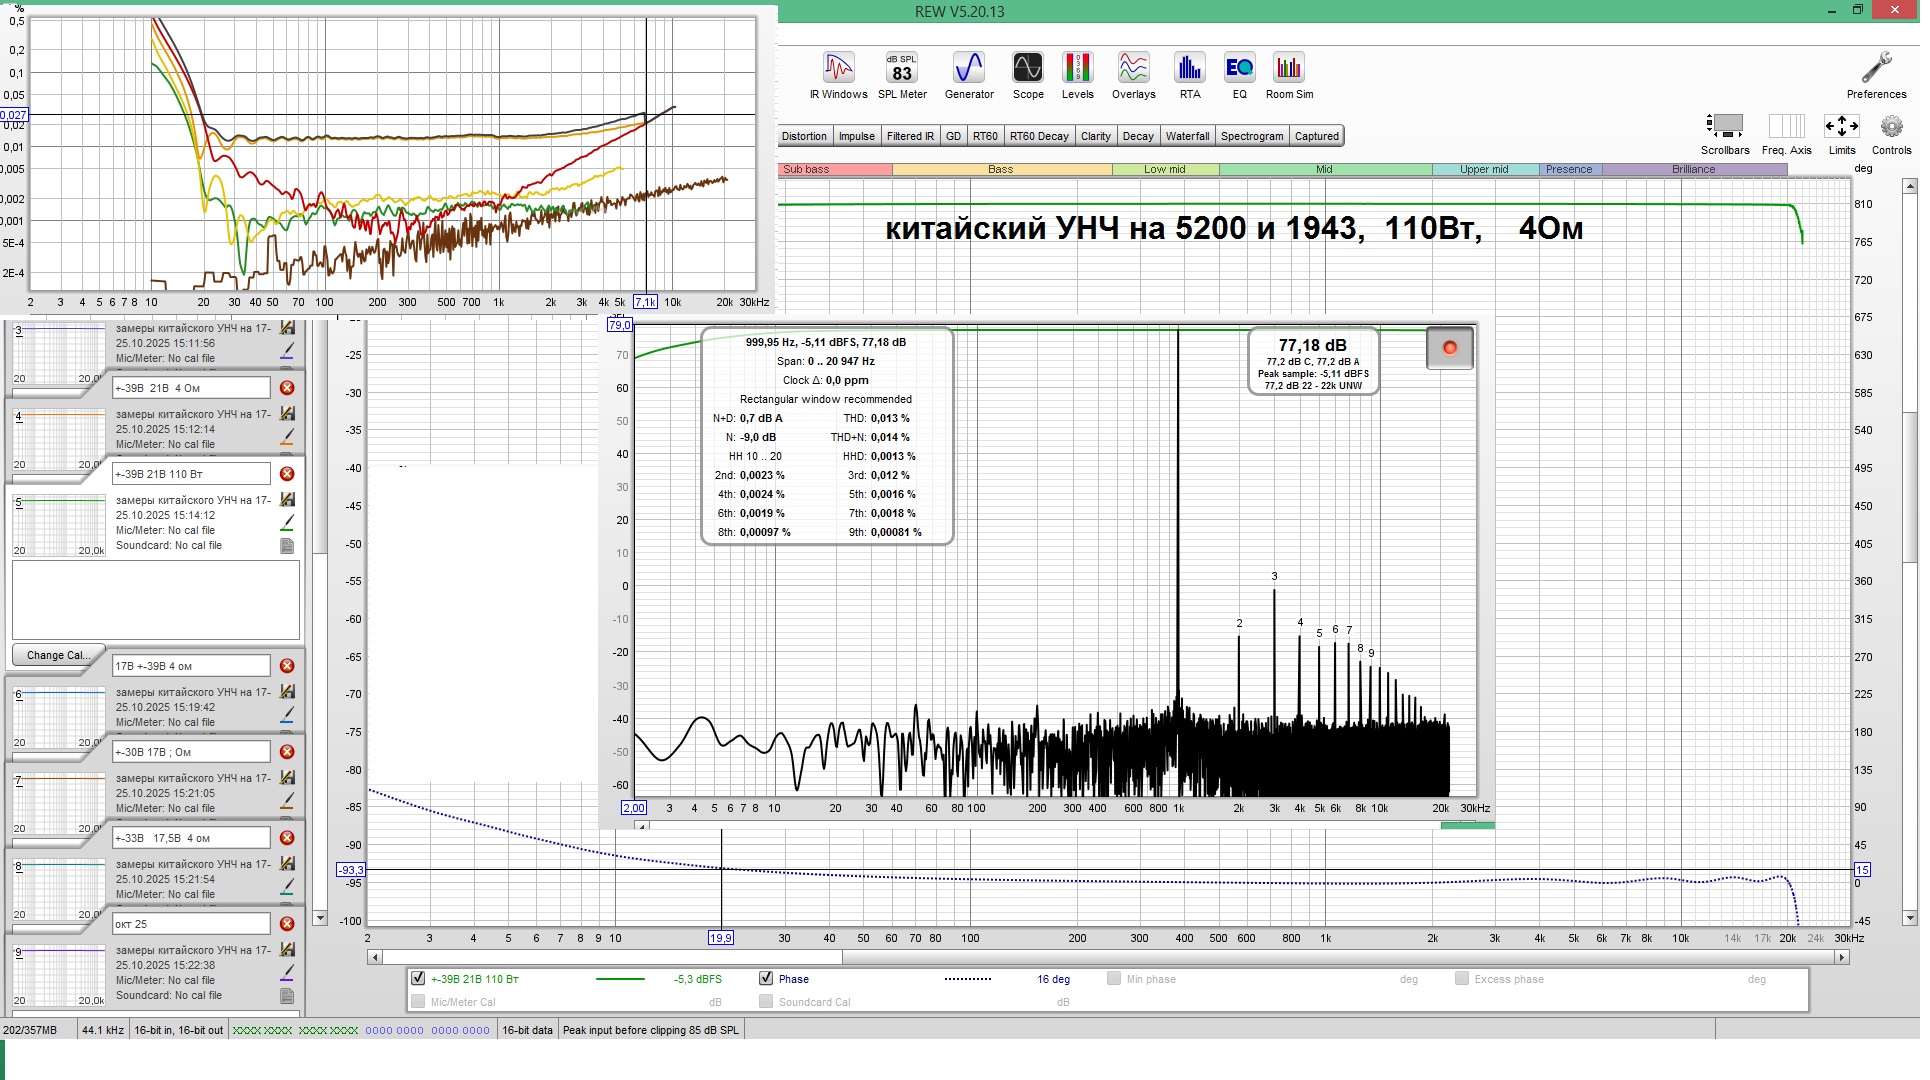Switch to the Waterfall tab
This screenshot has height=1080, width=1930.
(x=1186, y=136)
